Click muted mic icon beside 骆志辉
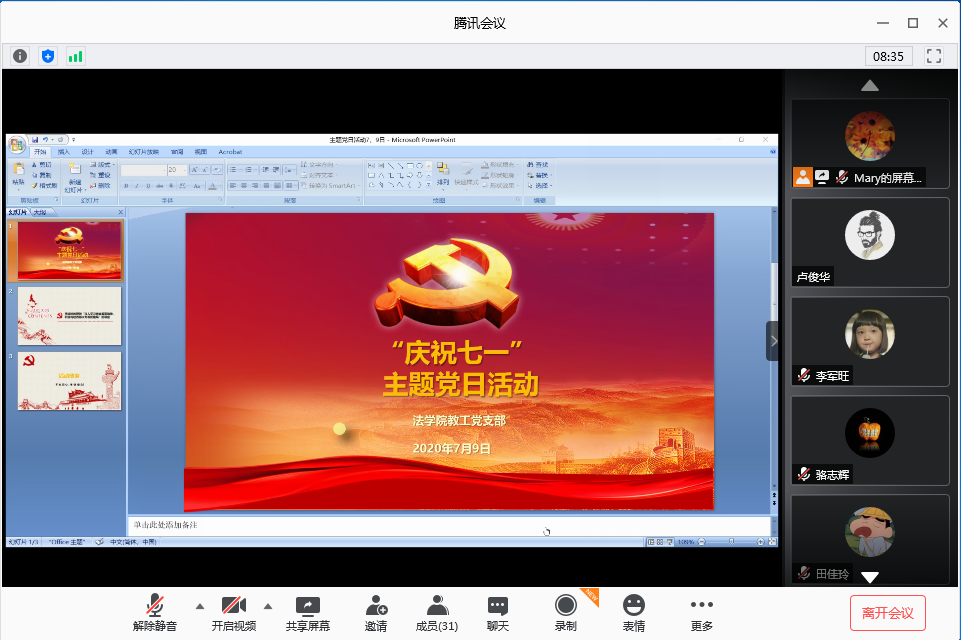 804,474
